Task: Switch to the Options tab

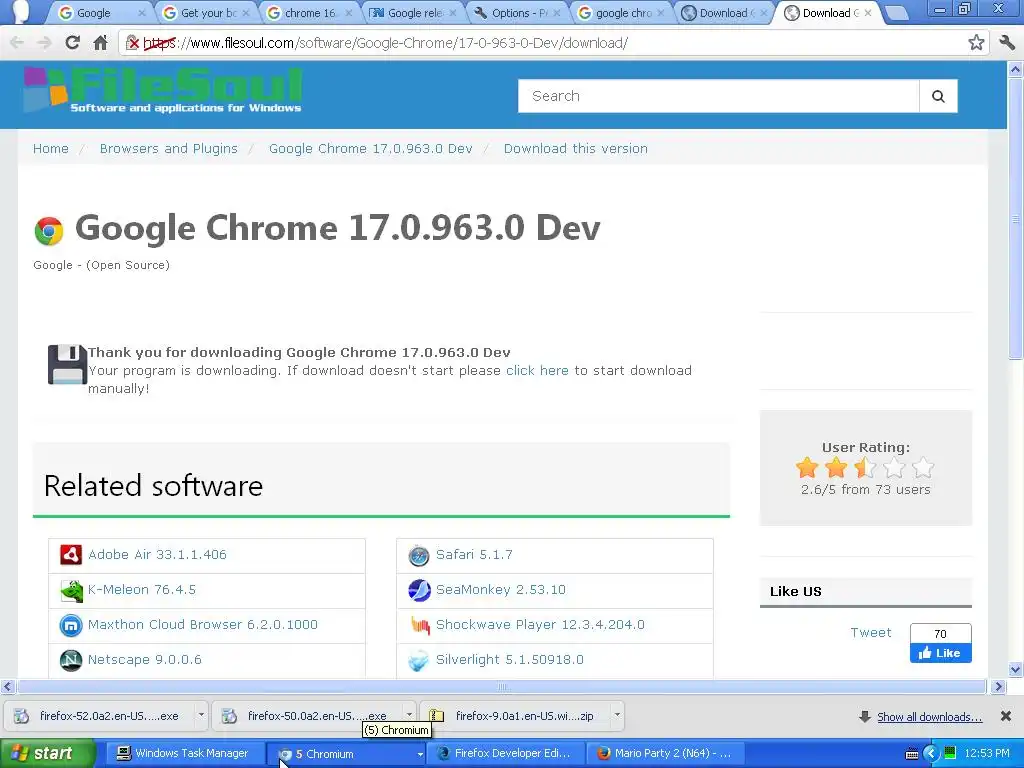Action: pyautogui.click(x=518, y=13)
